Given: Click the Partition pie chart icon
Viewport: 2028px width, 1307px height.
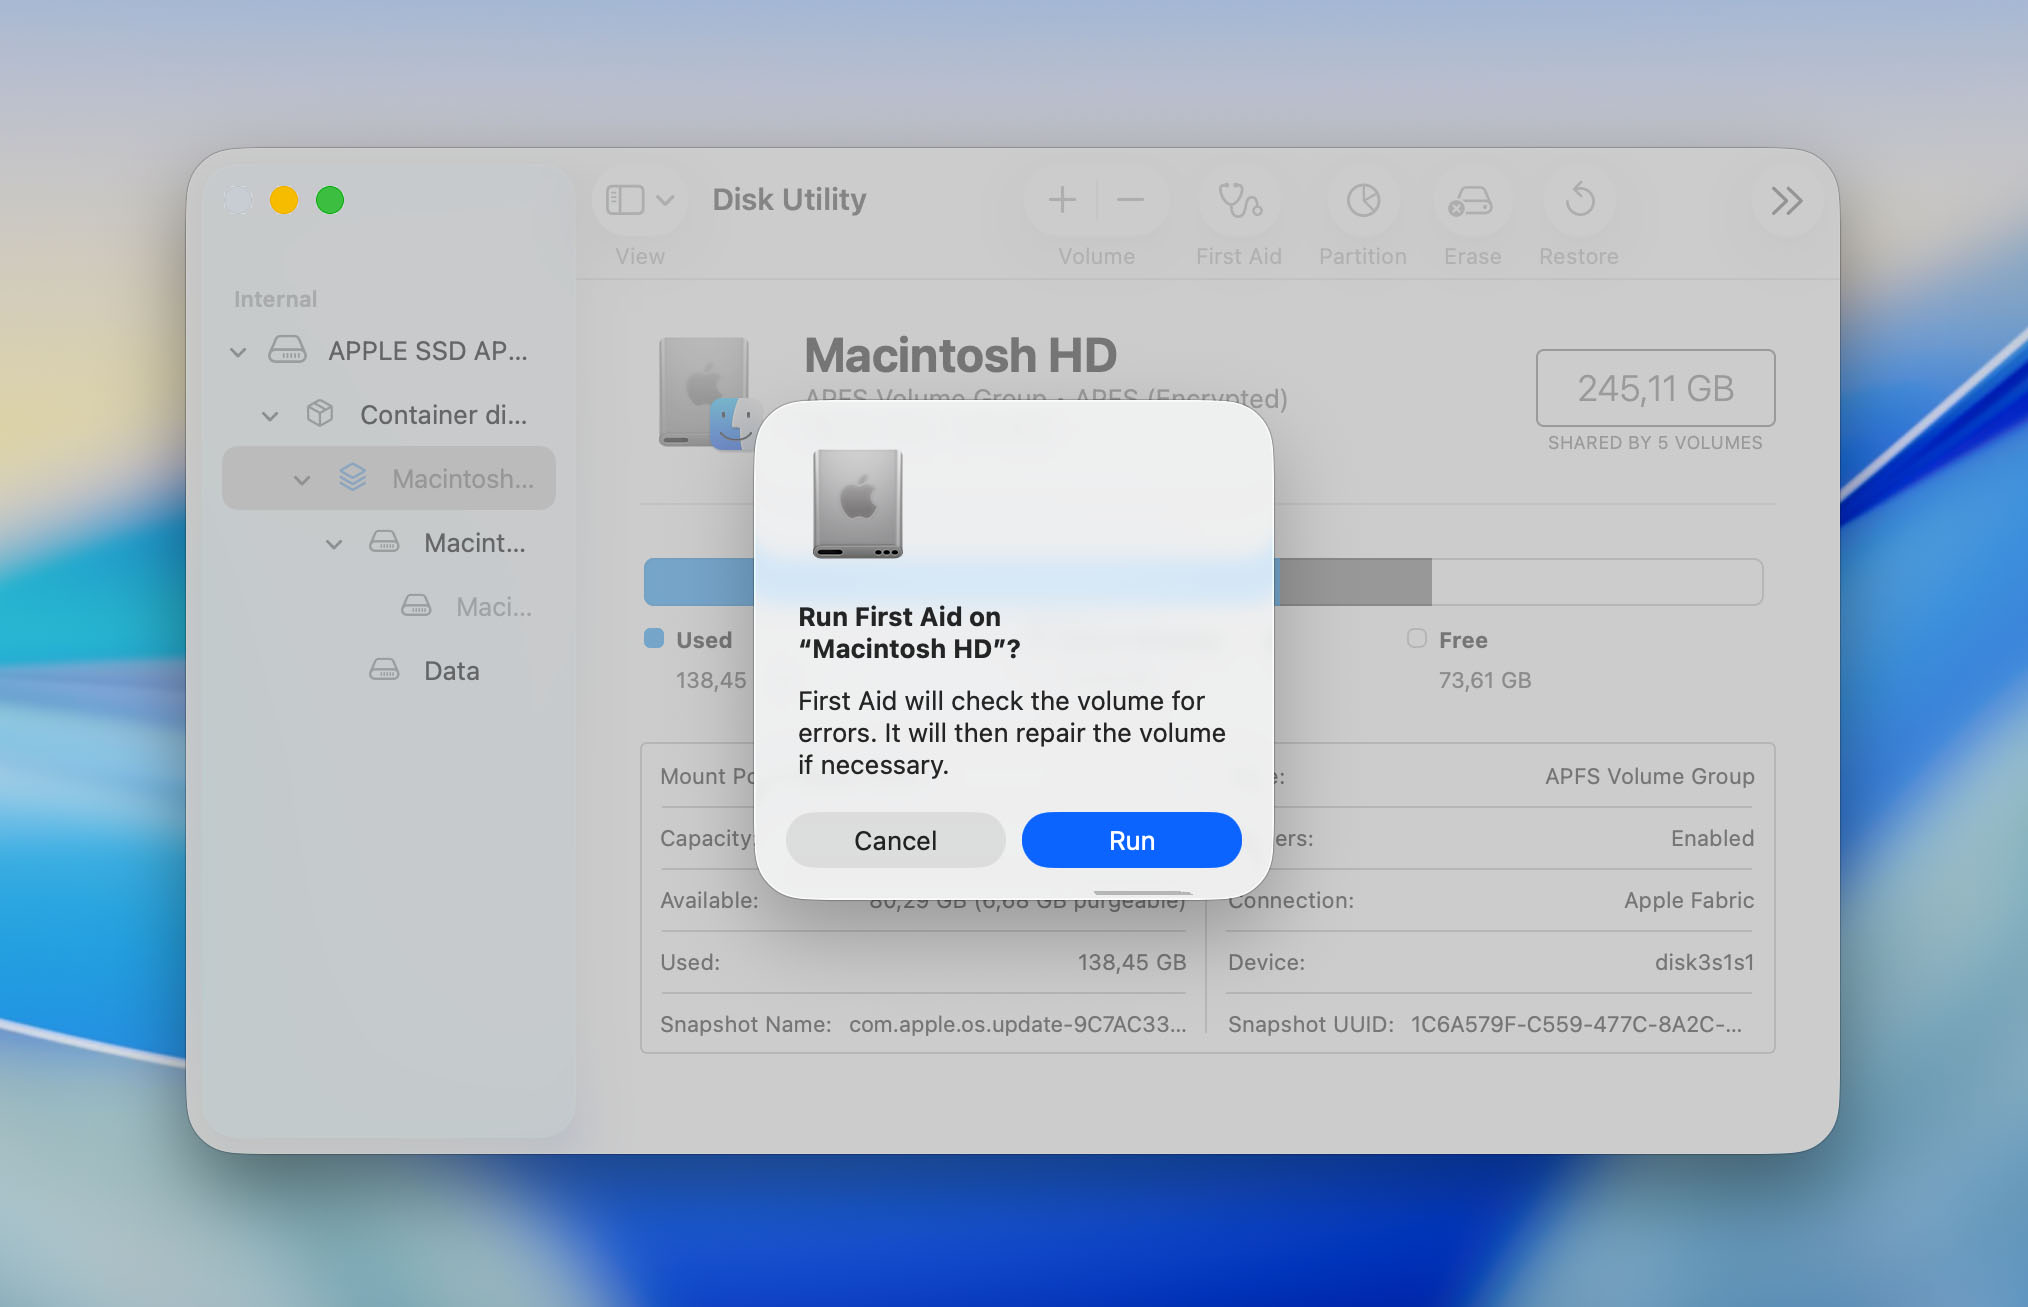Looking at the screenshot, I should [1363, 200].
